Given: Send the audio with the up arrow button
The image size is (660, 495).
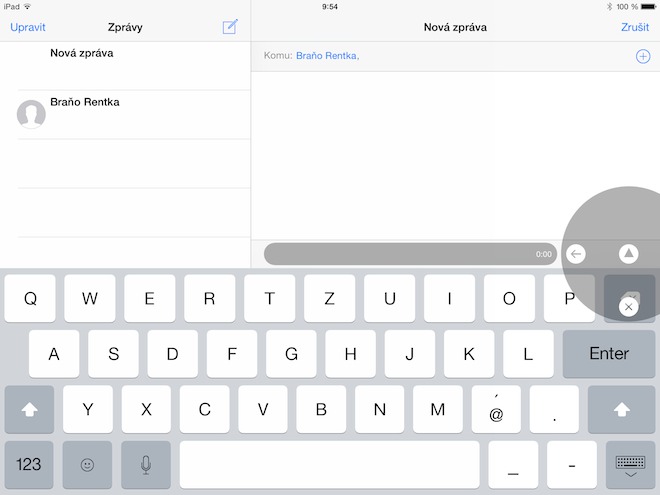Looking at the screenshot, I should [x=628, y=254].
